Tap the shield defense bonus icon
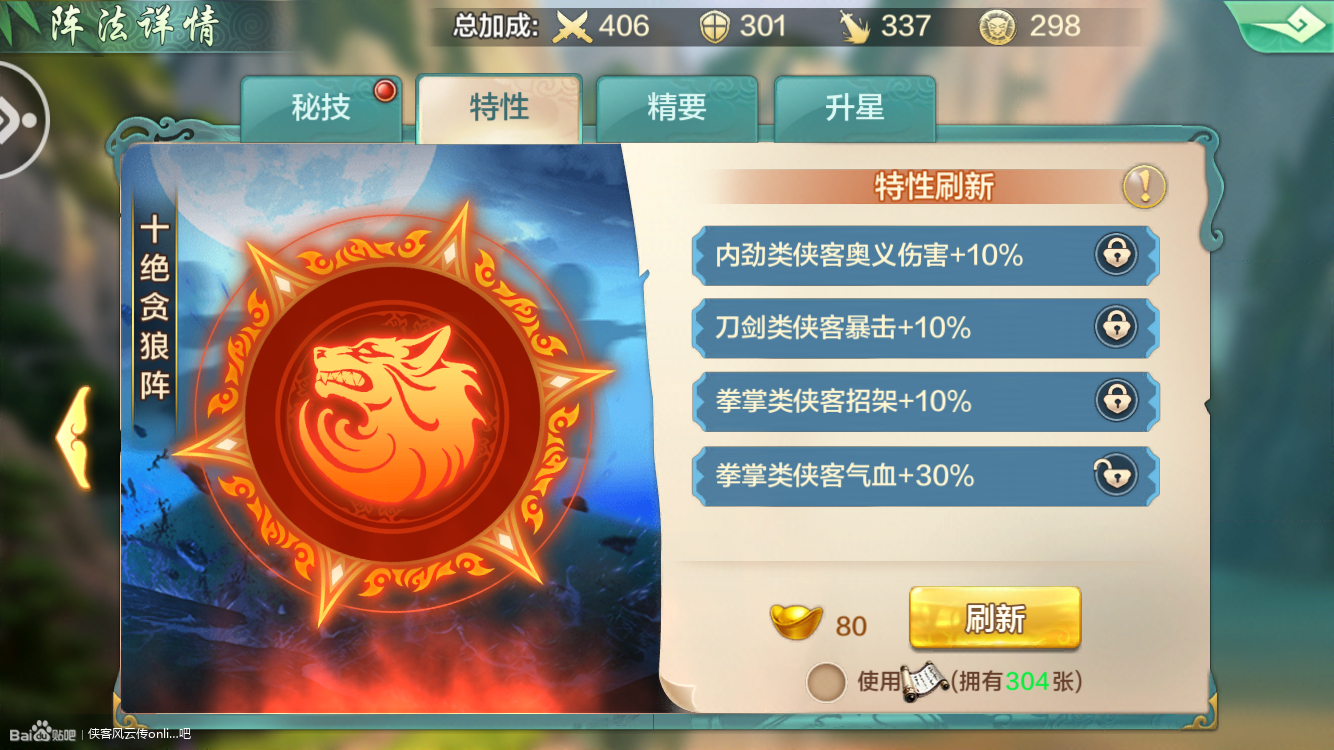This screenshot has height=750, width=1334. [x=716, y=26]
